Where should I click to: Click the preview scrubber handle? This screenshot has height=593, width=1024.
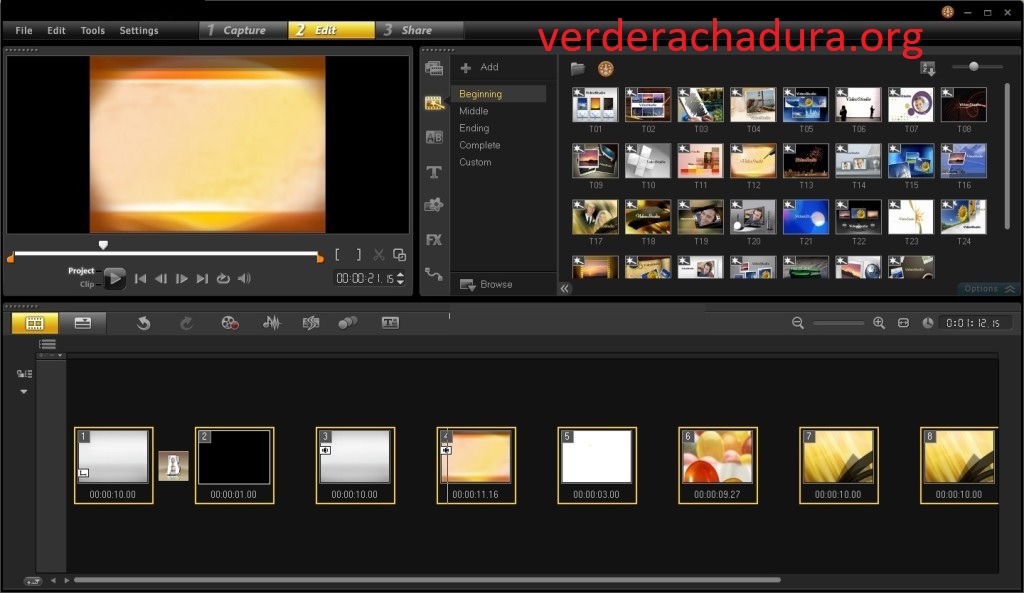[103, 245]
